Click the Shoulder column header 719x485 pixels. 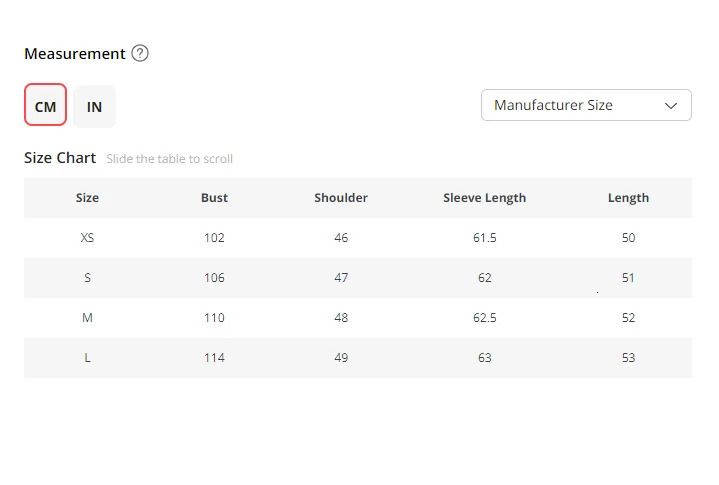(x=341, y=198)
